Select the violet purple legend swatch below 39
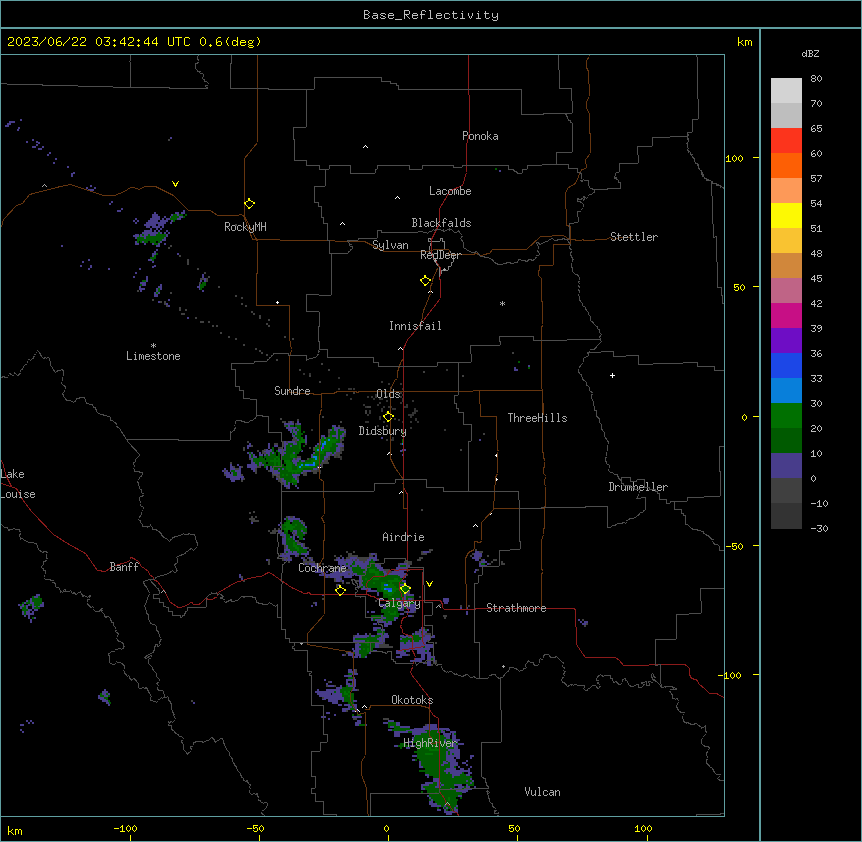 click(x=786, y=341)
